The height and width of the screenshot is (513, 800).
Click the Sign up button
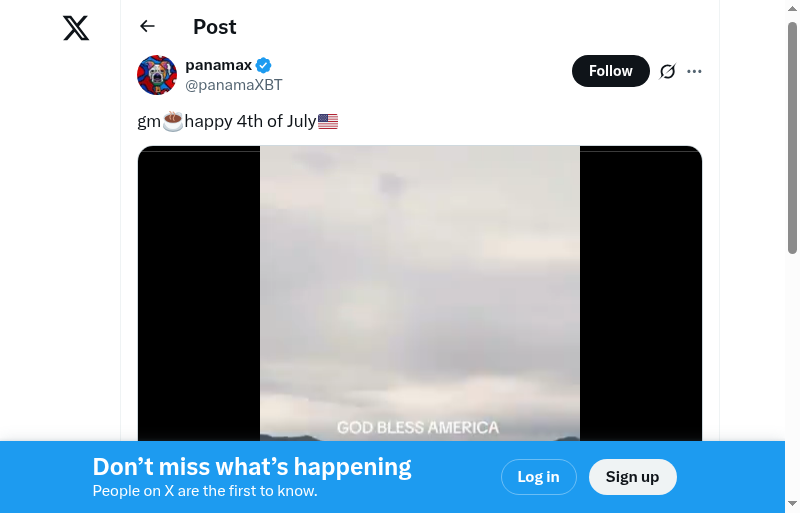(633, 477)
